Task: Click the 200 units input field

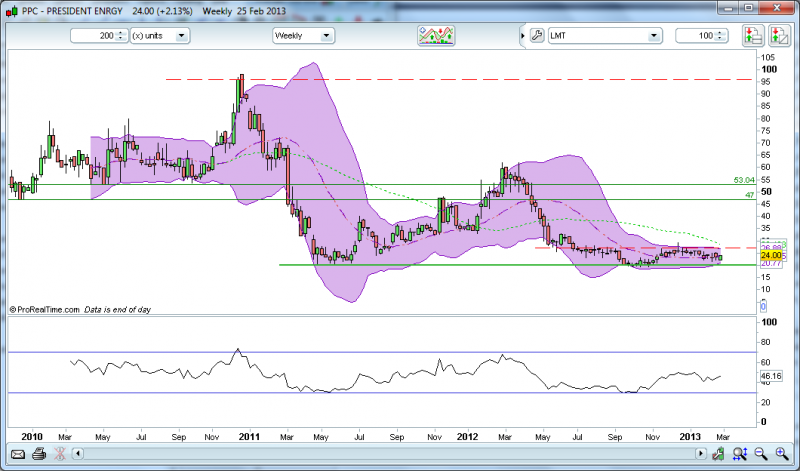Action: click(x=93, y=36)
